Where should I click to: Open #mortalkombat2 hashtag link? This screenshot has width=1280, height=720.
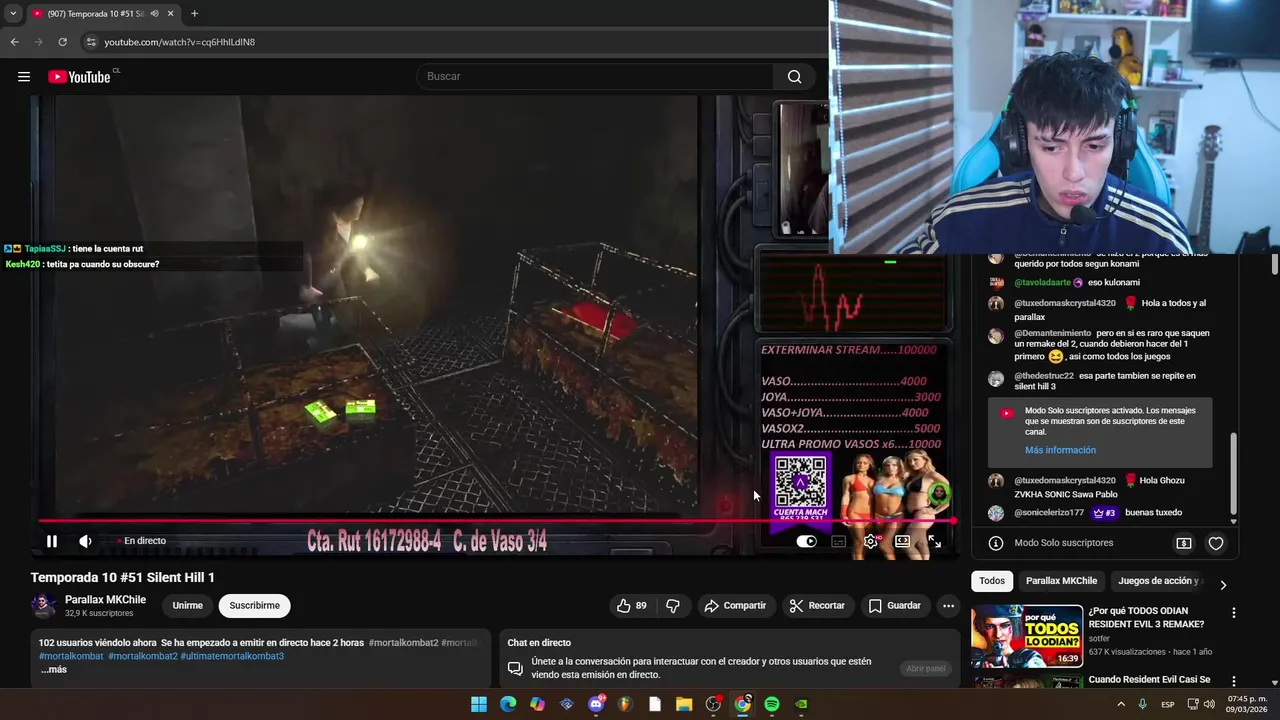coord(143,656)
